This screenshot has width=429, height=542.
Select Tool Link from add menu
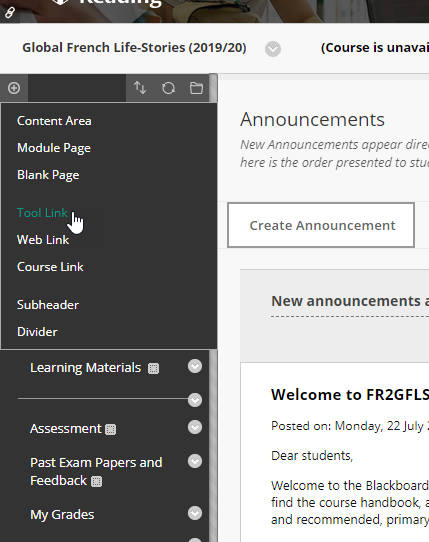click(43, 213)
